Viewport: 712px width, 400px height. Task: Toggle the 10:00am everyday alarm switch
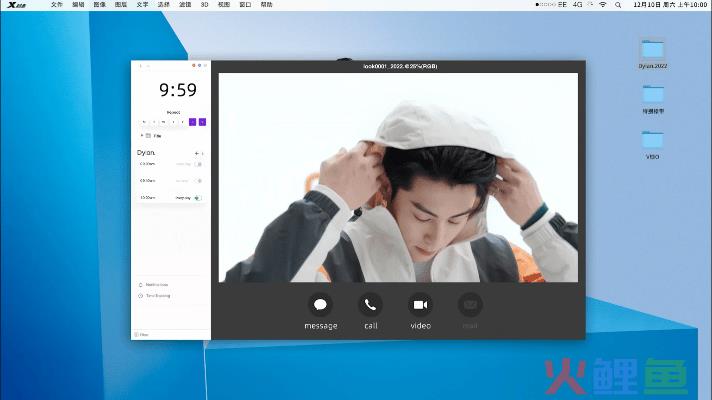198,198
